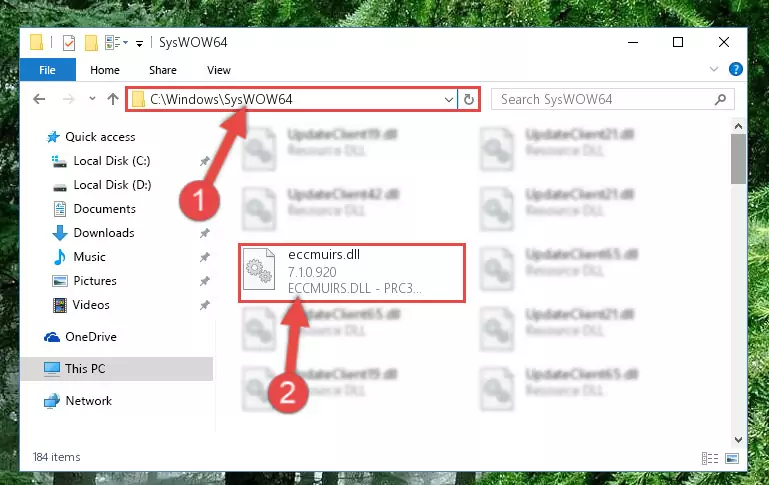
Task: Click the eccmuirs.dll gear file icon
Action: click(259, 270)
